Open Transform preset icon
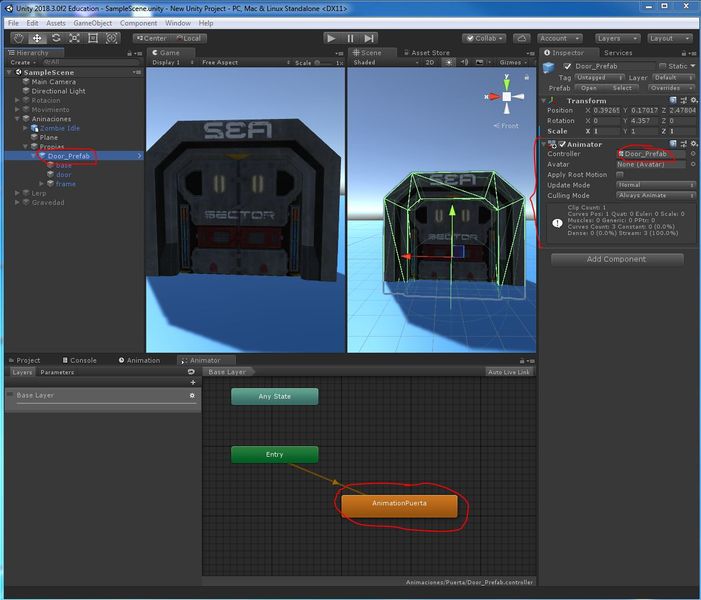 (684, 100)
